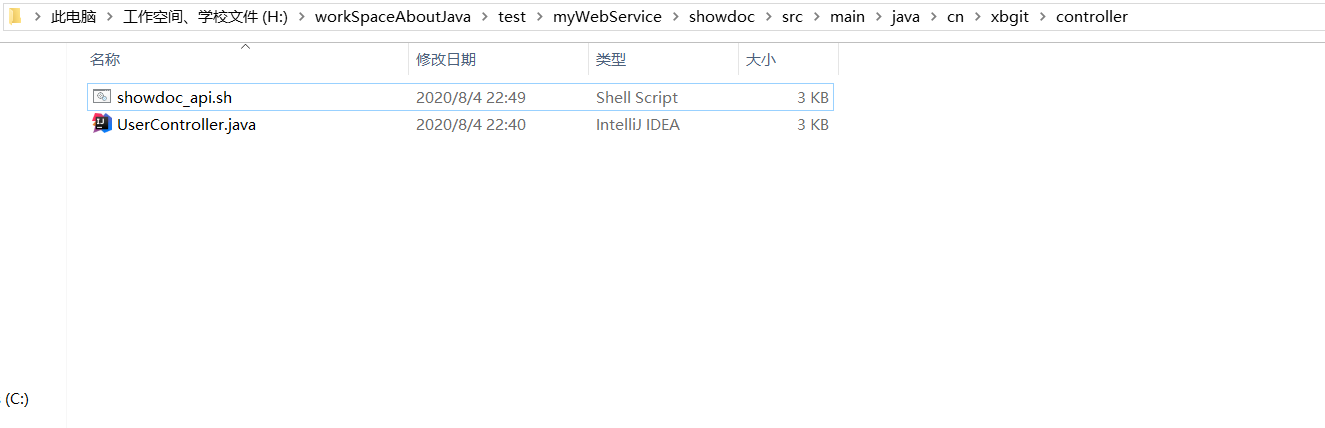Sort files by the 类型 column header
The width and height of the screenshot is (1325, 428).
(611, 60)
